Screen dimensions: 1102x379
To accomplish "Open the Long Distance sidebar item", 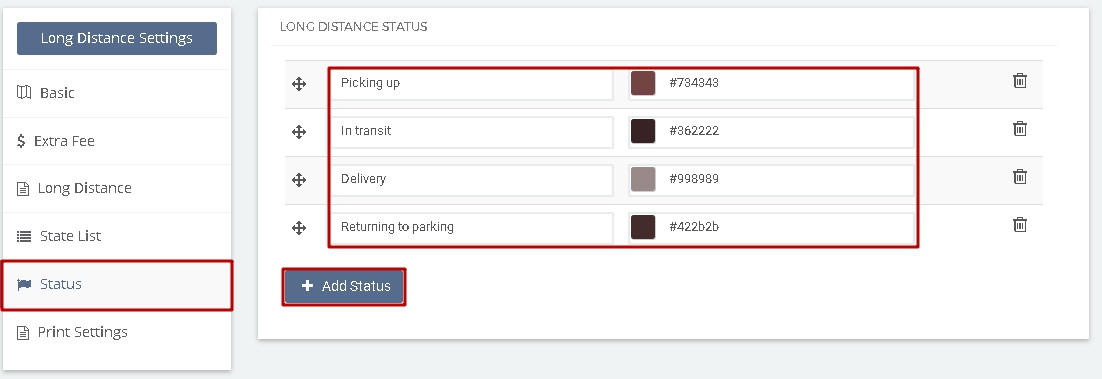I will (x=117, y=188).
